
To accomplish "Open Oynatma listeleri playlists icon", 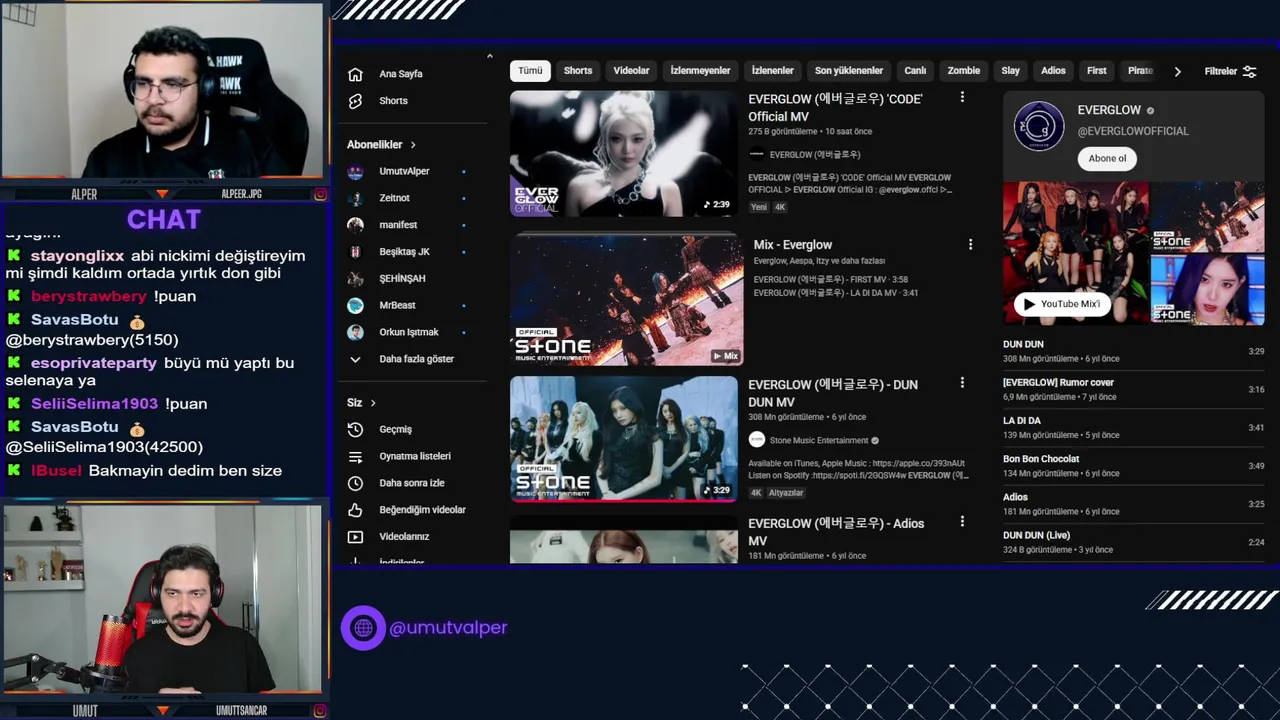I will 355,456.
